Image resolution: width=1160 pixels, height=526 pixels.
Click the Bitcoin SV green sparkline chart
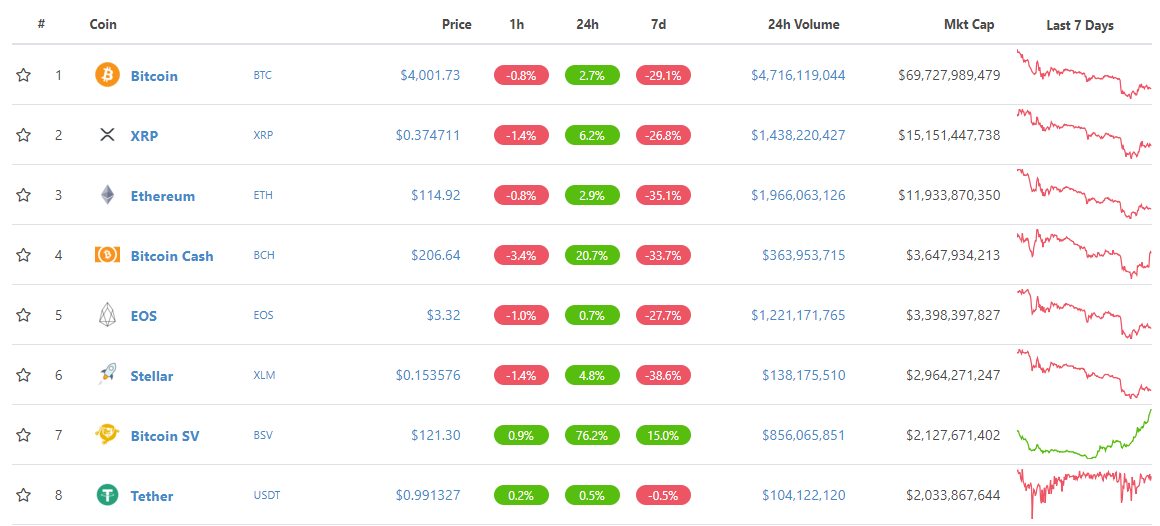tap(1084, 434)
